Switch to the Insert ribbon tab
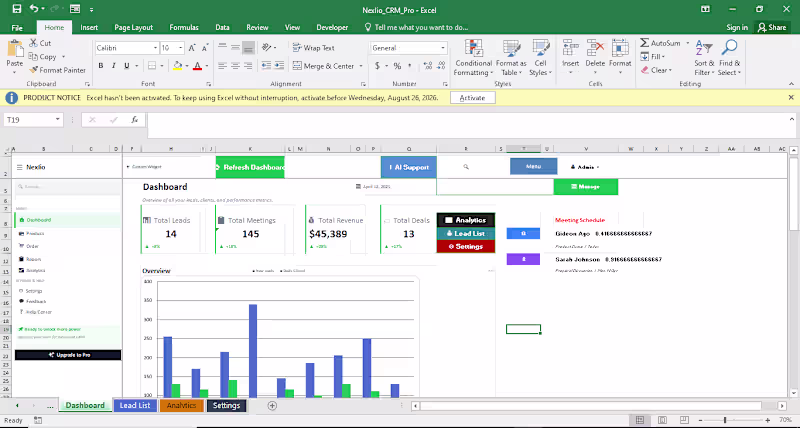This screenshot has height=428, width=800. click(89, 28)
